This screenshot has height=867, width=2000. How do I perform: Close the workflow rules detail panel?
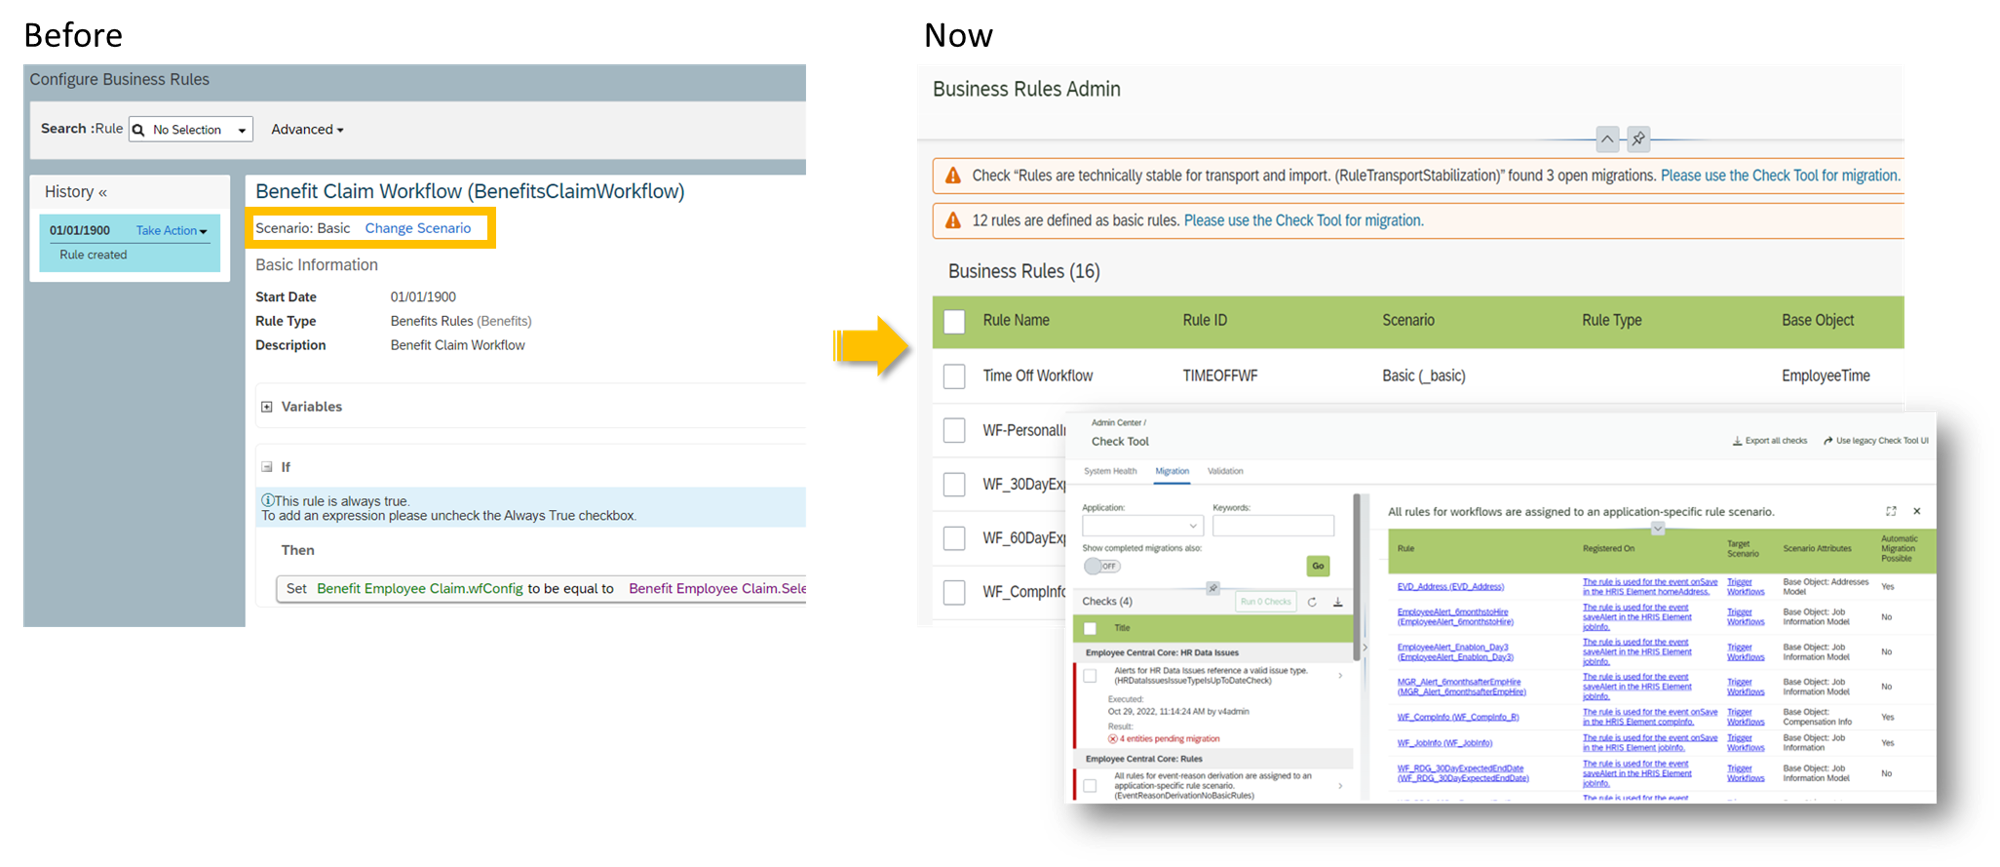1917,511
